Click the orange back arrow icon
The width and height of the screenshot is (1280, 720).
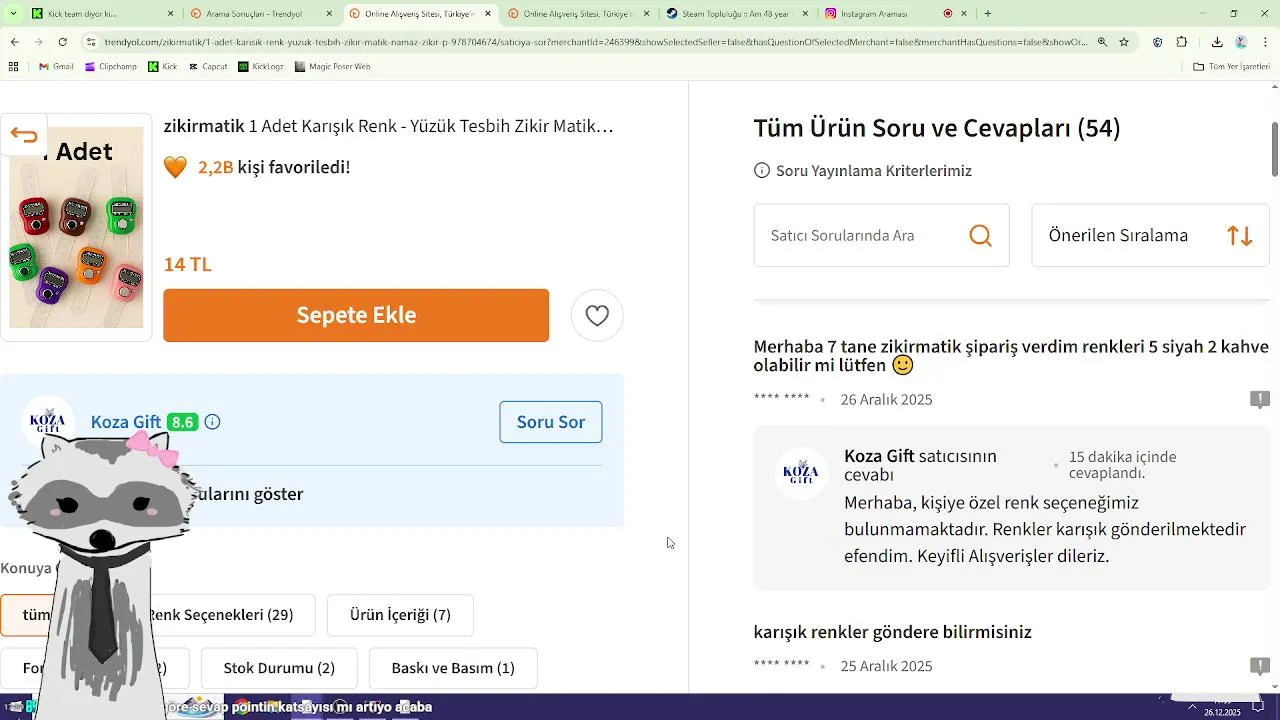tap(24, 136)
